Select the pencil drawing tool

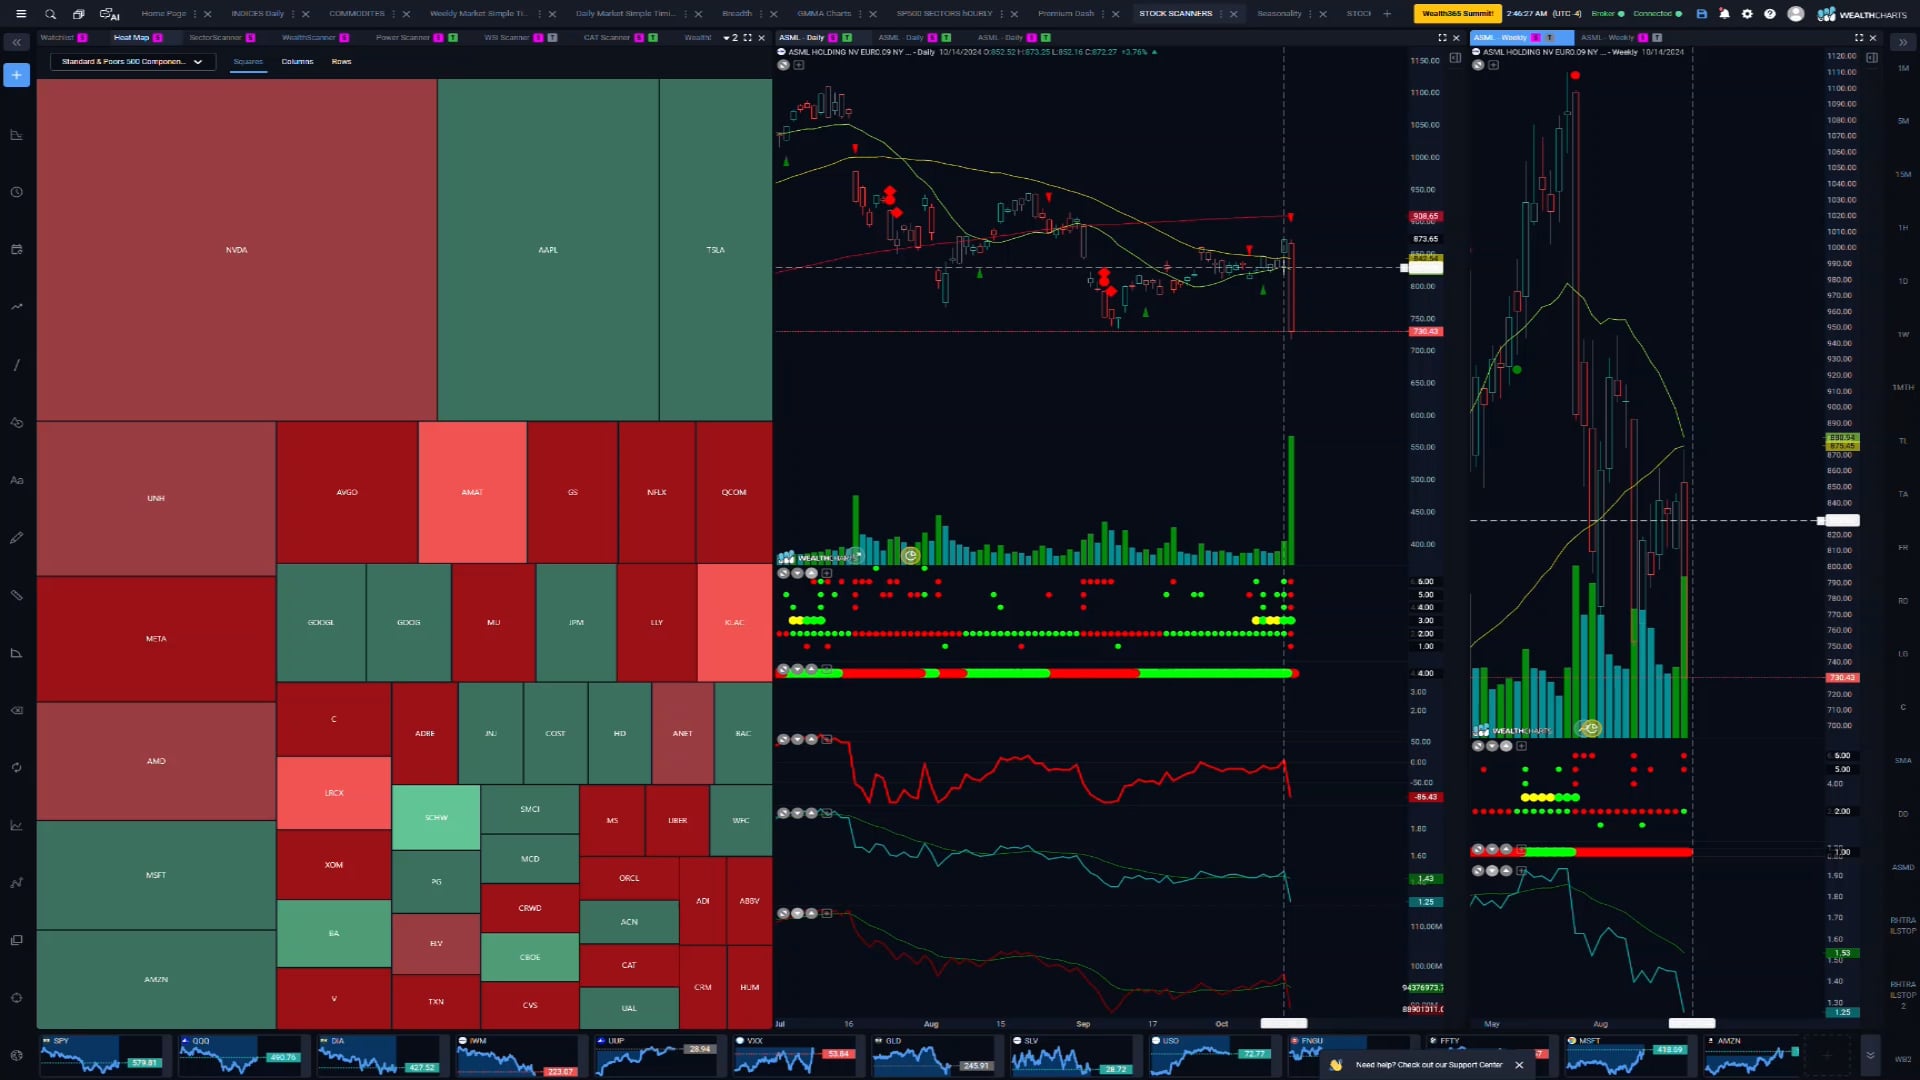[x=17, y=538]
